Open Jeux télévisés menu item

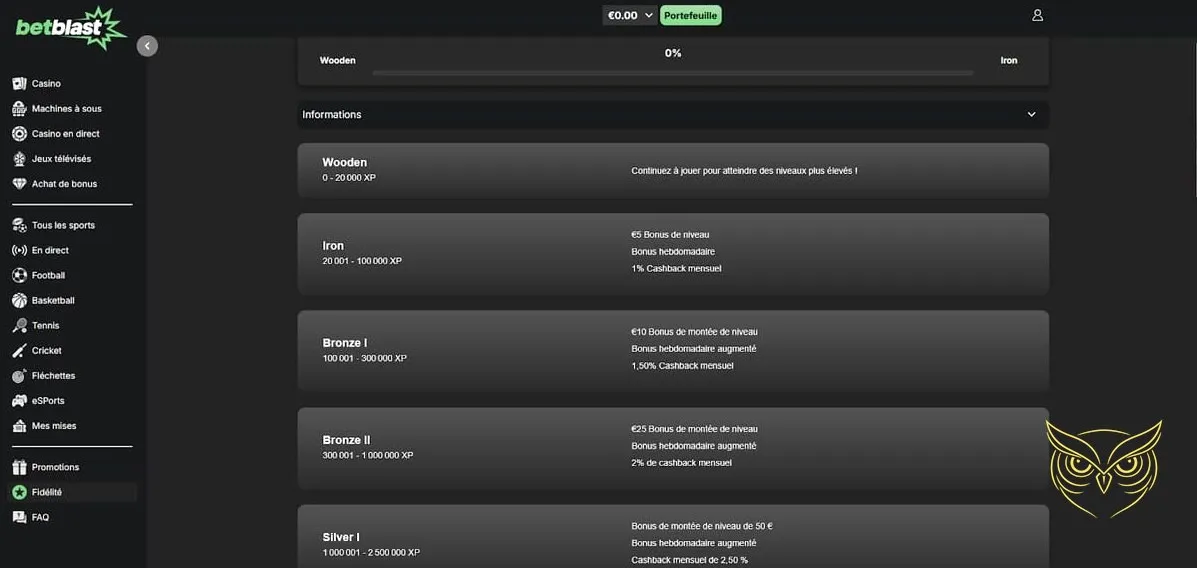point(61,159)
